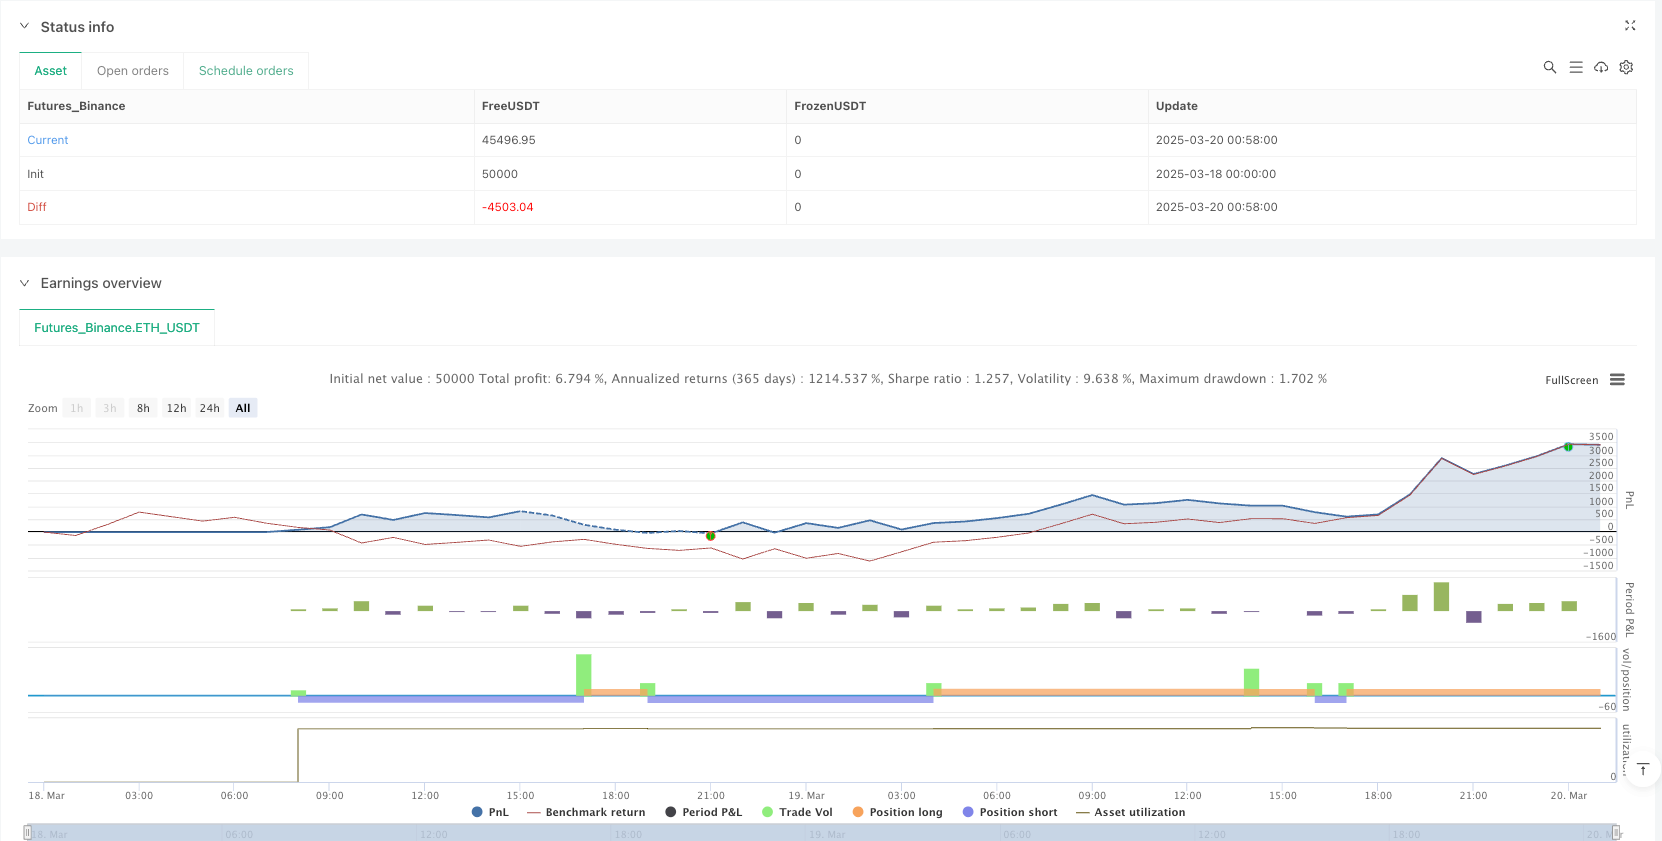
Task: Switch to the Schedule orders tab
Action: [246, 71]
